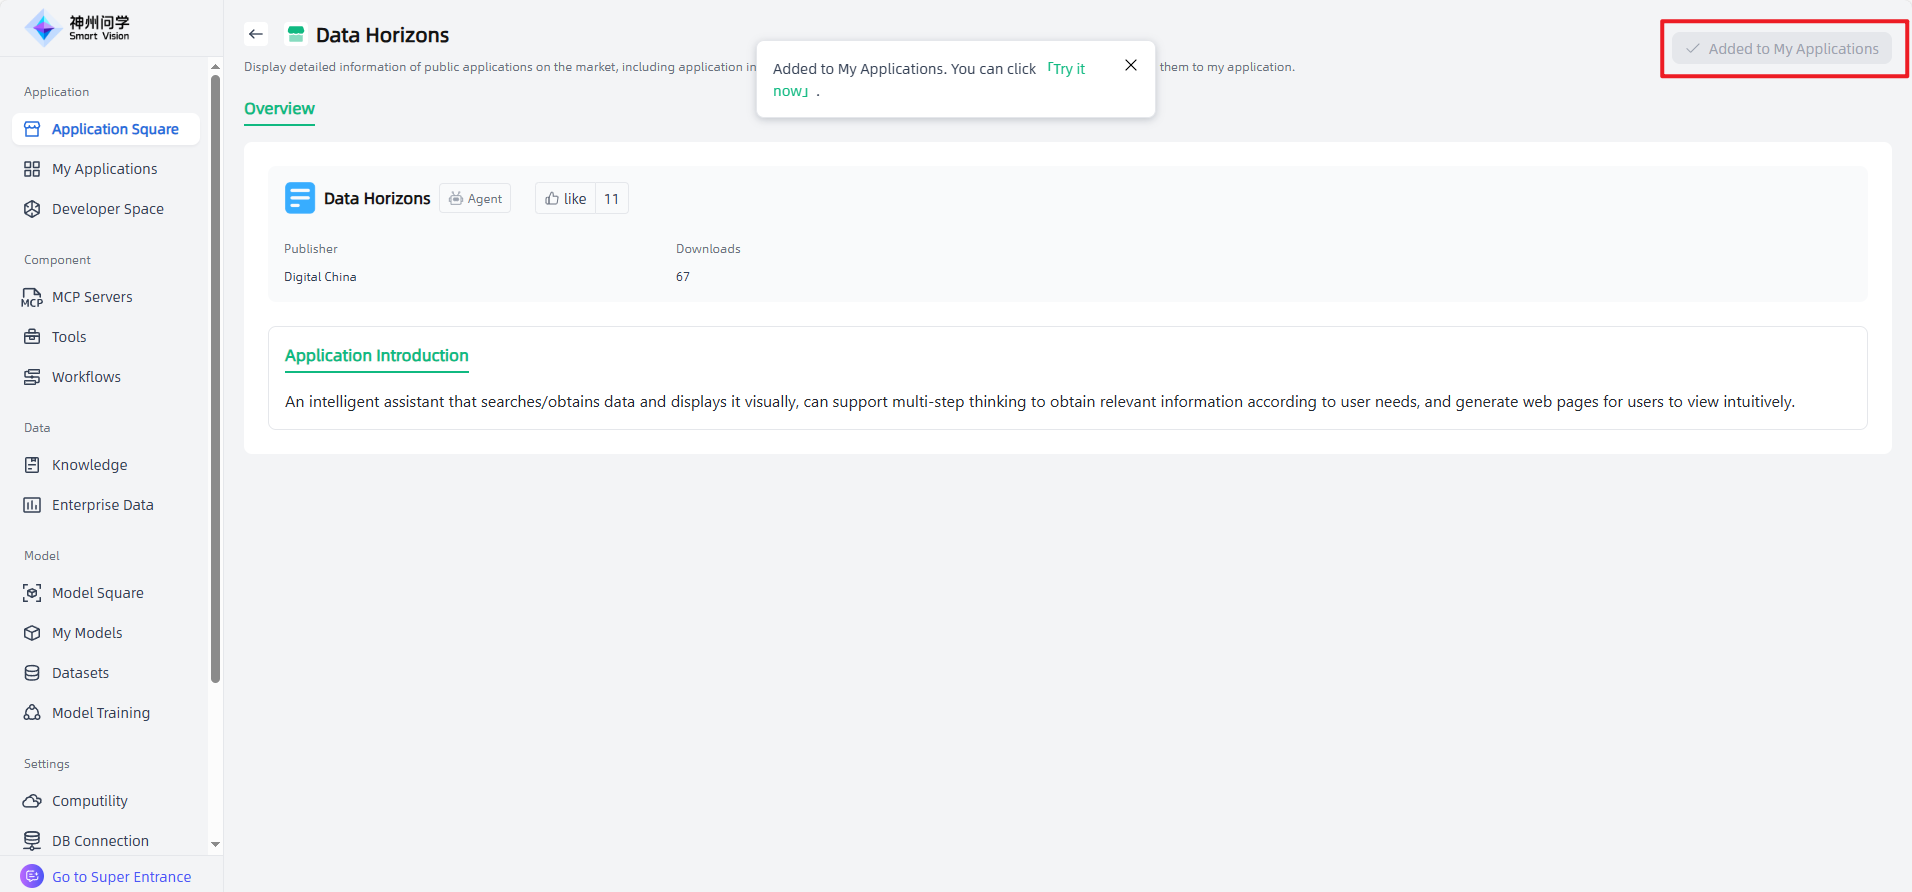Open the MCP Servers icon in sidebar
The width and height of the screenshot is (1912, 892).
(32, 297)
